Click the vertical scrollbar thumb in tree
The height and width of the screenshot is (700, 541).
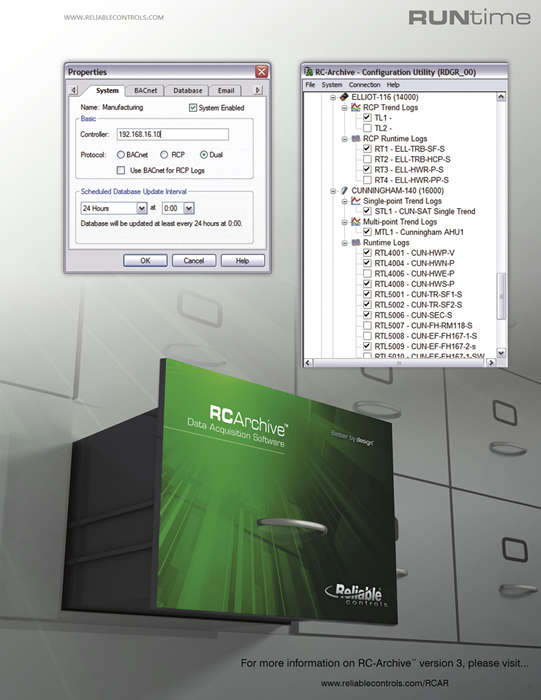[501, 296]
